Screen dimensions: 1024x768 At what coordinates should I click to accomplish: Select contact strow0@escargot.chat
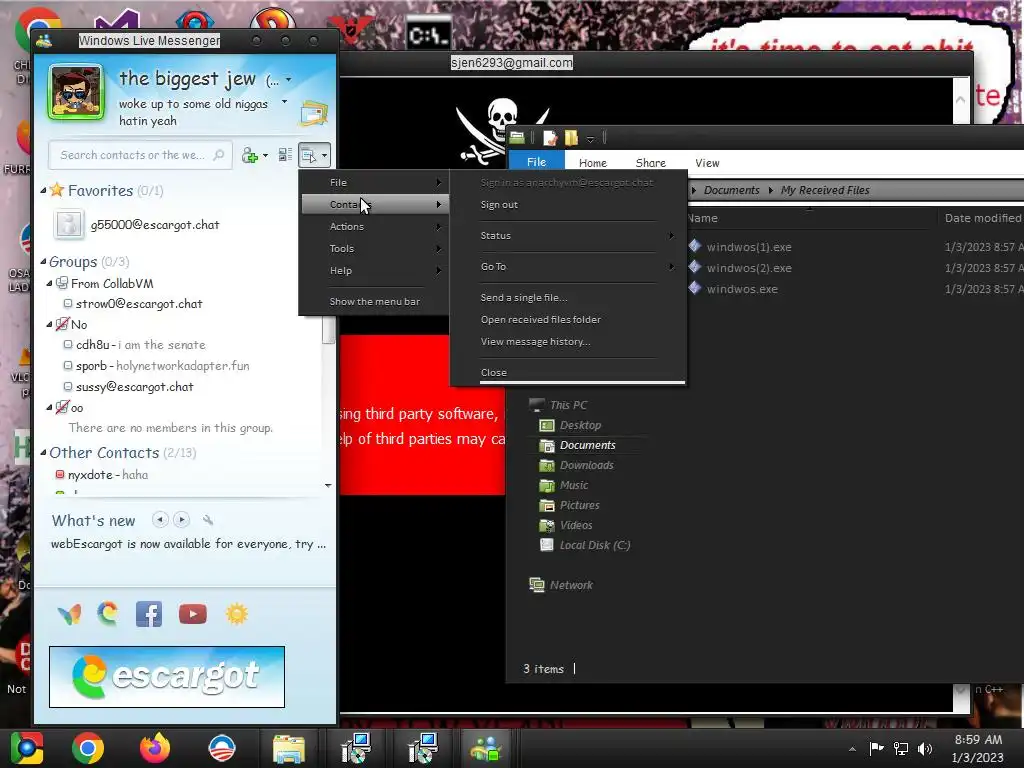(138, 304)
